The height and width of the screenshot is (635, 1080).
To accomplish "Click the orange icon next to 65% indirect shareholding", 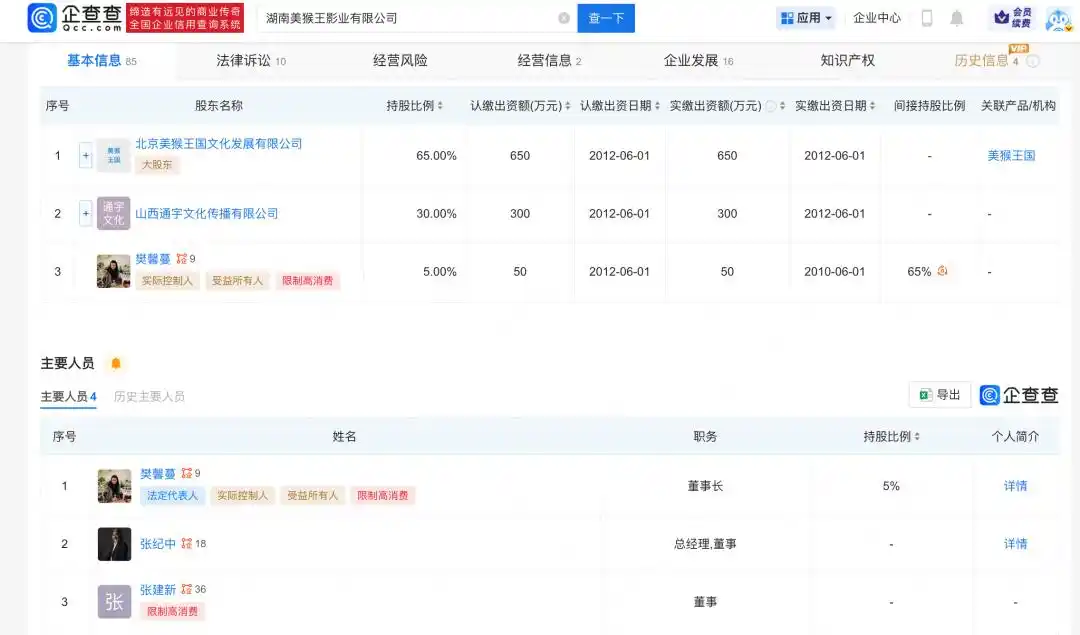I will point(940,271).
